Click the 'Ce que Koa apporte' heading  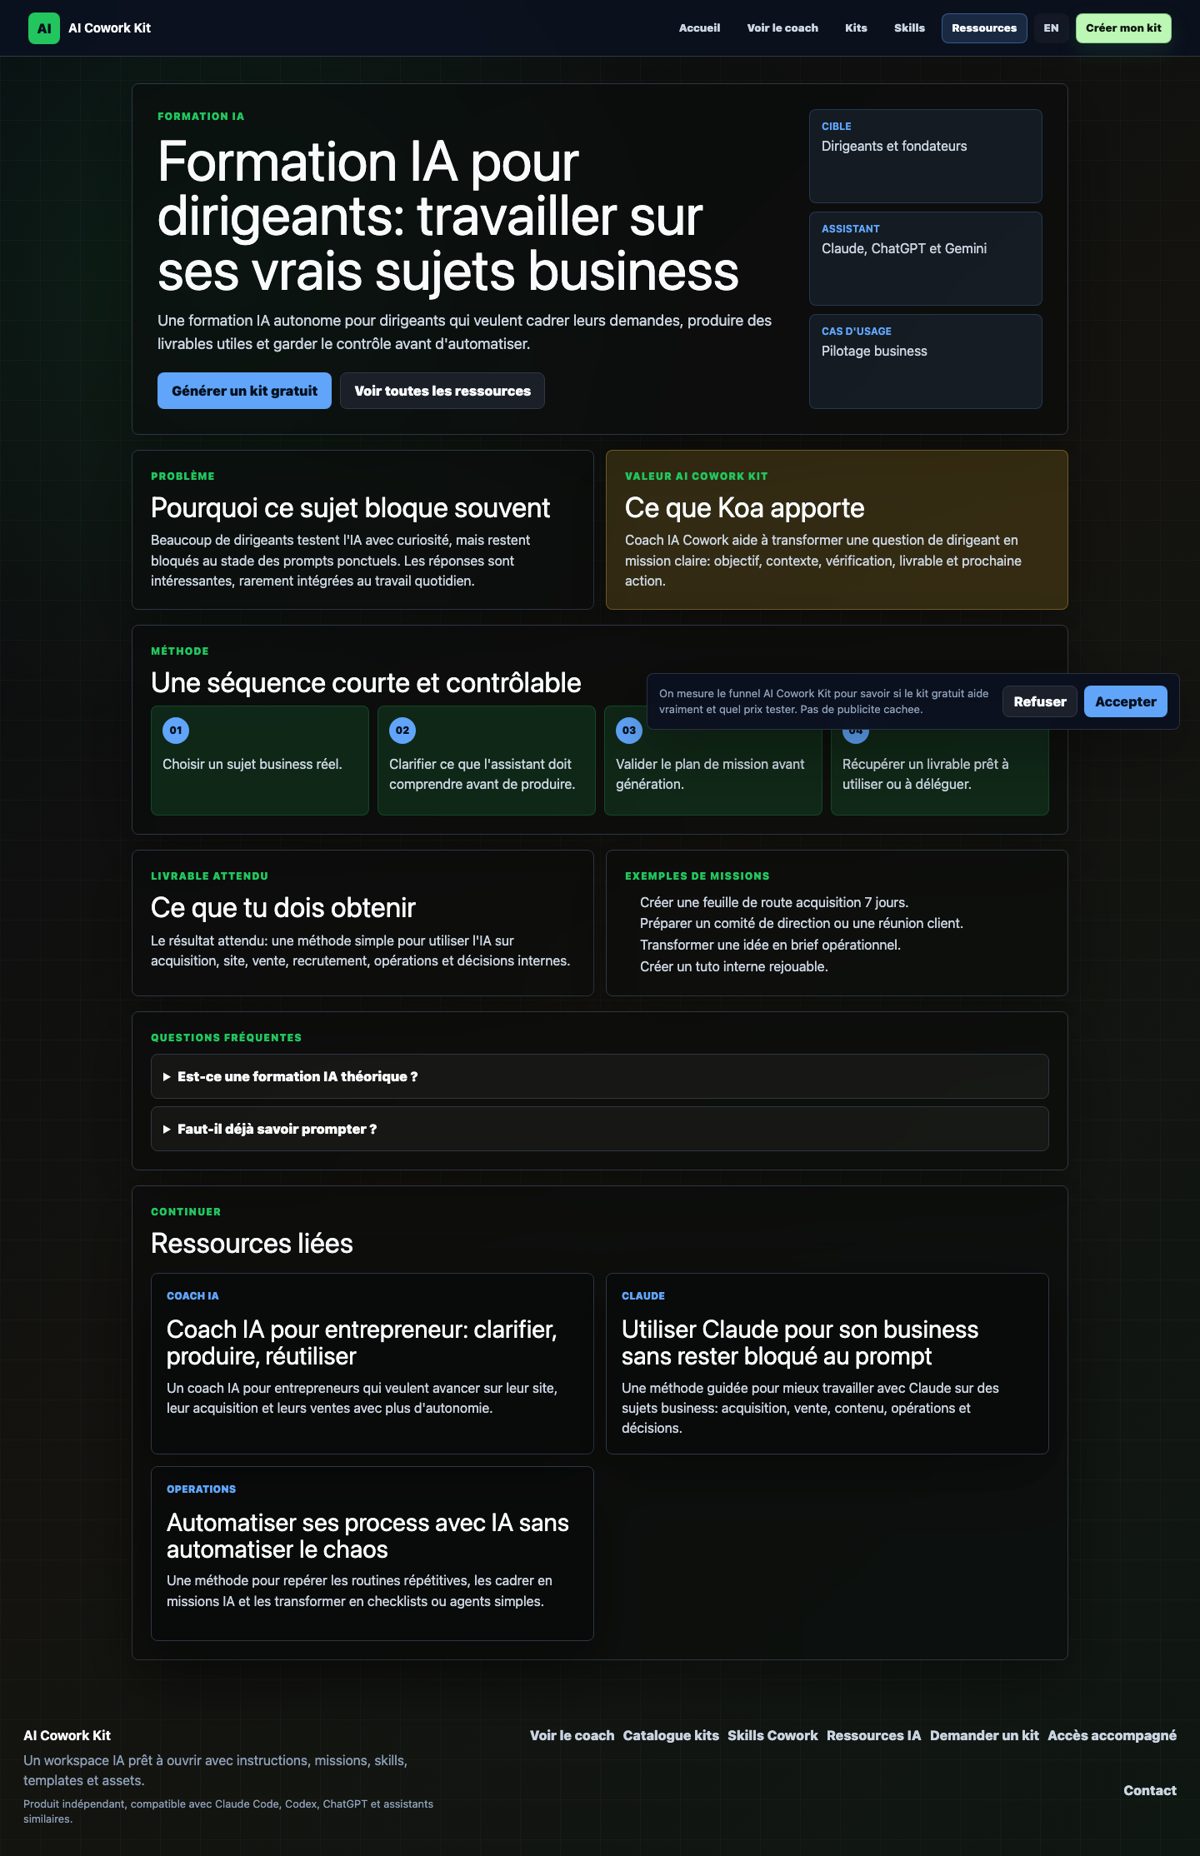(744, 508)
